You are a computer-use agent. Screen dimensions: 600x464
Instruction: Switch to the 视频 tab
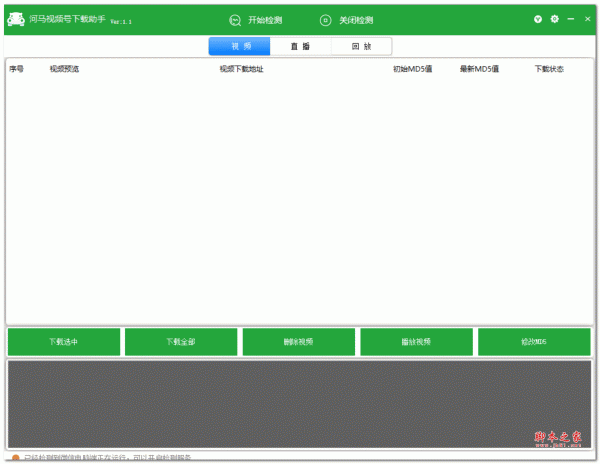point(240,46)
